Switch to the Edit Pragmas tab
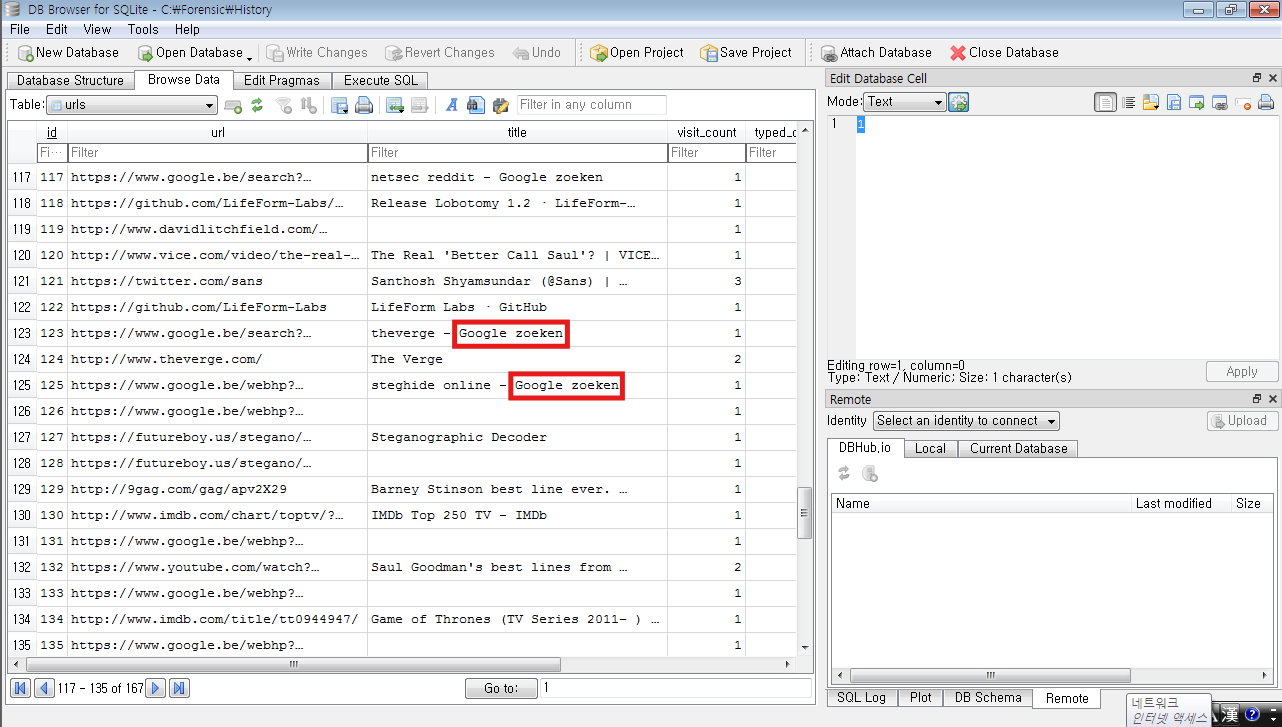1282x727 pixels. click(x=282, y=80)
